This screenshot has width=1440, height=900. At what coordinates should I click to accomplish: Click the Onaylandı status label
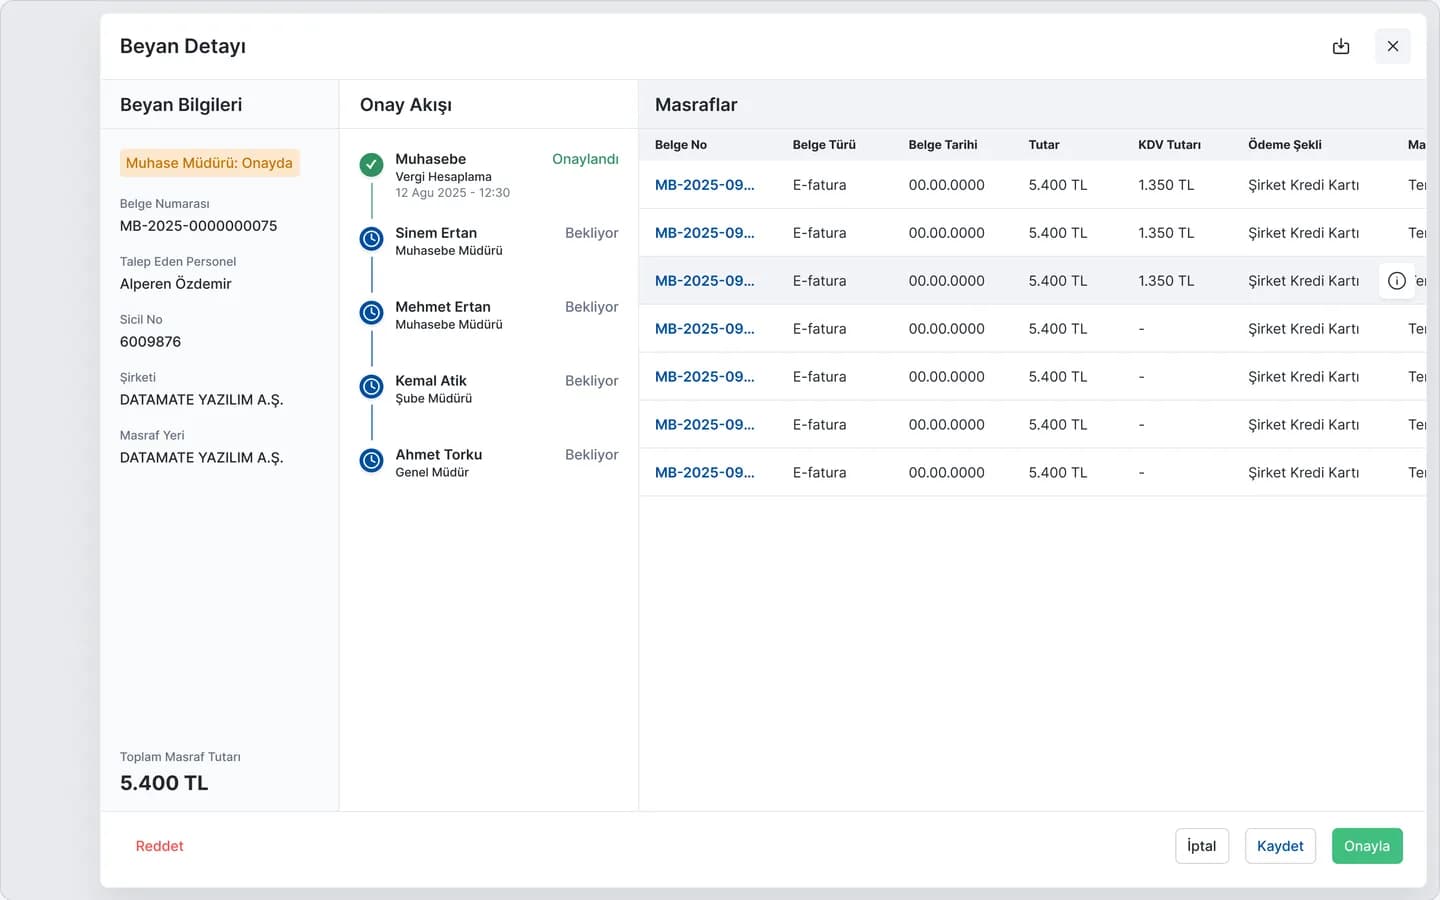pyautogui.click(x=585, y=159)
